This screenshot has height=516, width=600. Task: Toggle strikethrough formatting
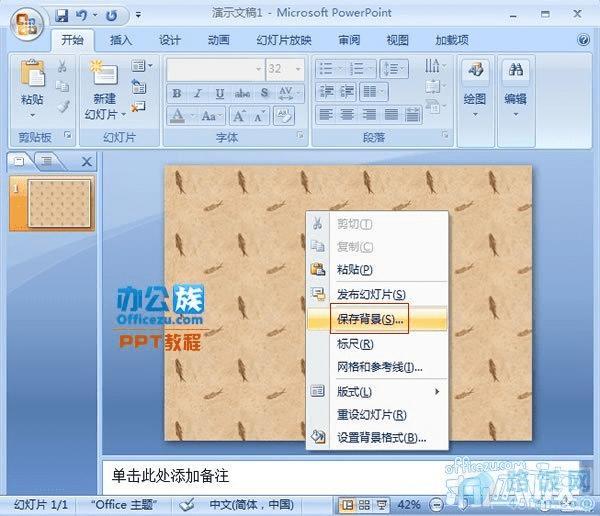coord(242,93)
